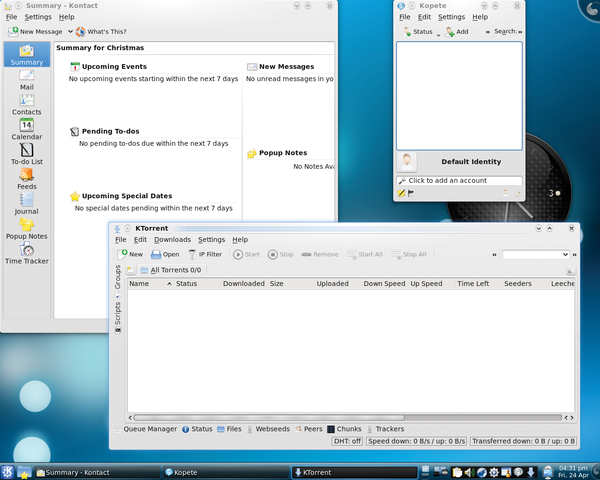Open the Mail component in Kontact sidebar
600x480 pixels.
[x=27, y=80]
